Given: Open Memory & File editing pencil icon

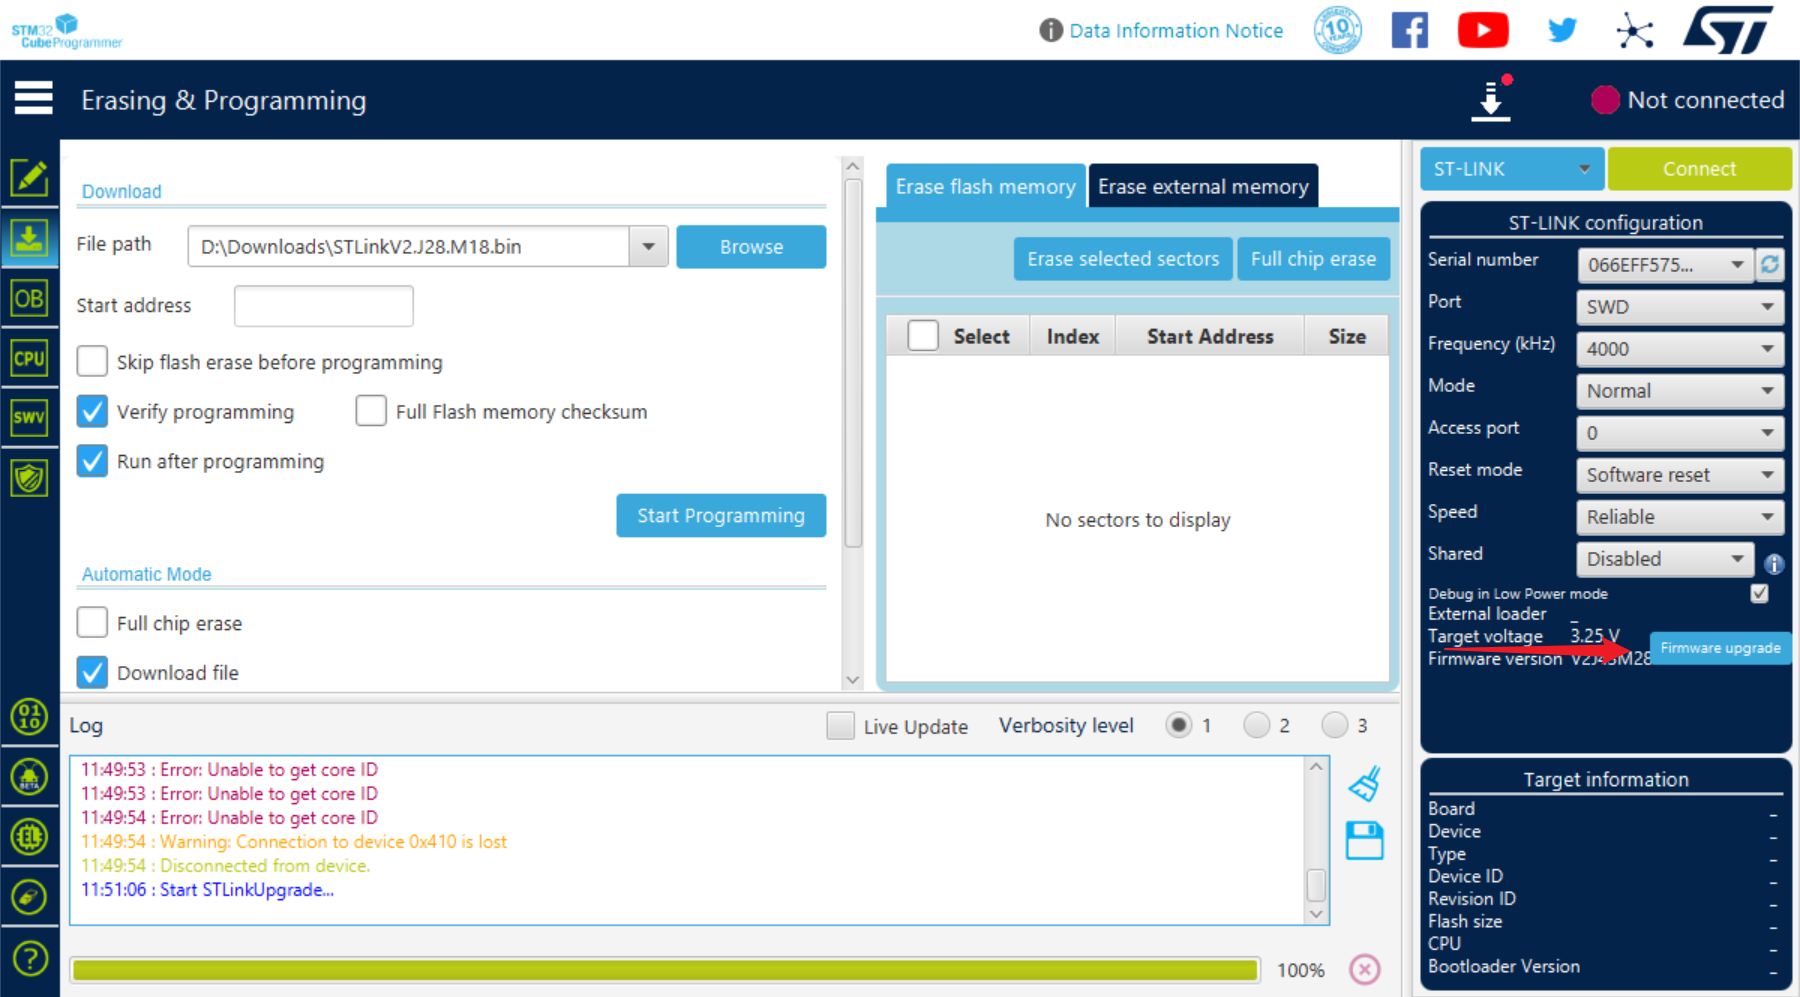Looking at the screenshot, I should pyautogui.click(x=29, y=178).
